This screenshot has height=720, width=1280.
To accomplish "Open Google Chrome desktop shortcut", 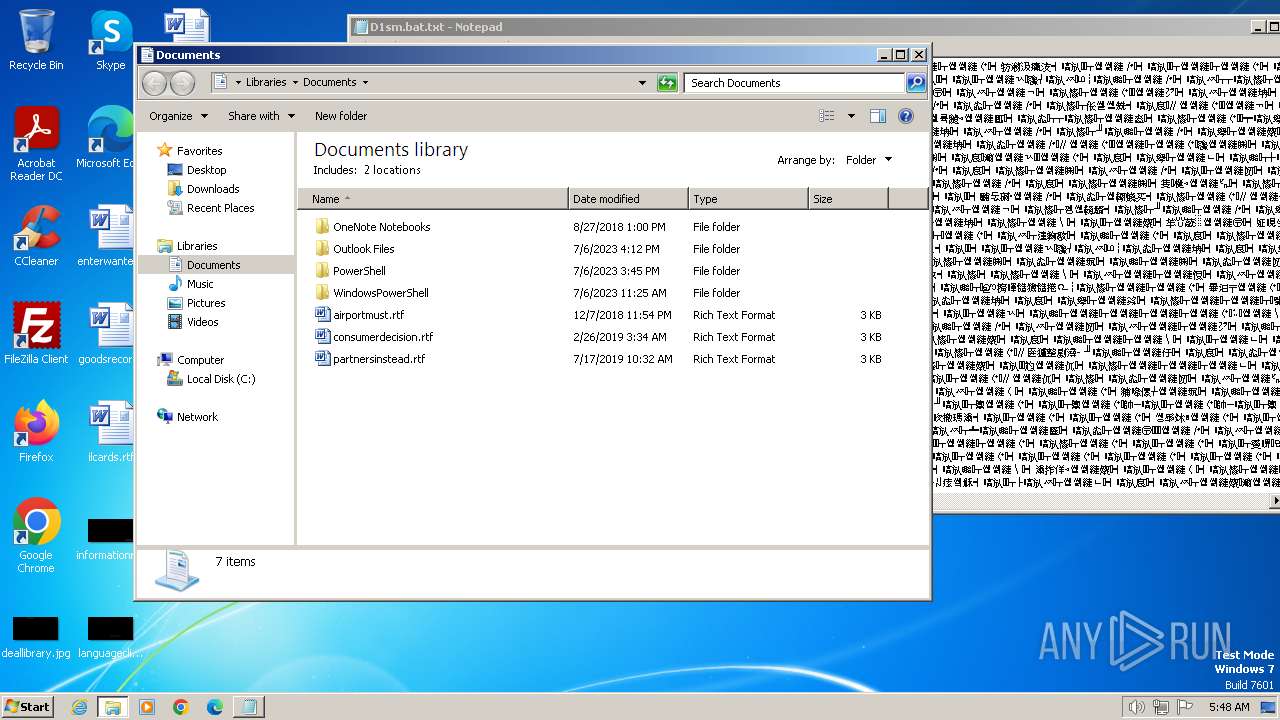I will pyautogui.click(x=36, y=535).
